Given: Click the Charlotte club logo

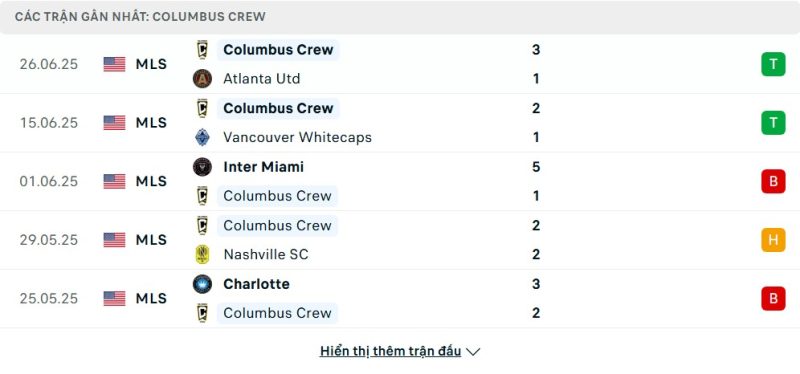Looking at the screenshot, I should 202,284.
